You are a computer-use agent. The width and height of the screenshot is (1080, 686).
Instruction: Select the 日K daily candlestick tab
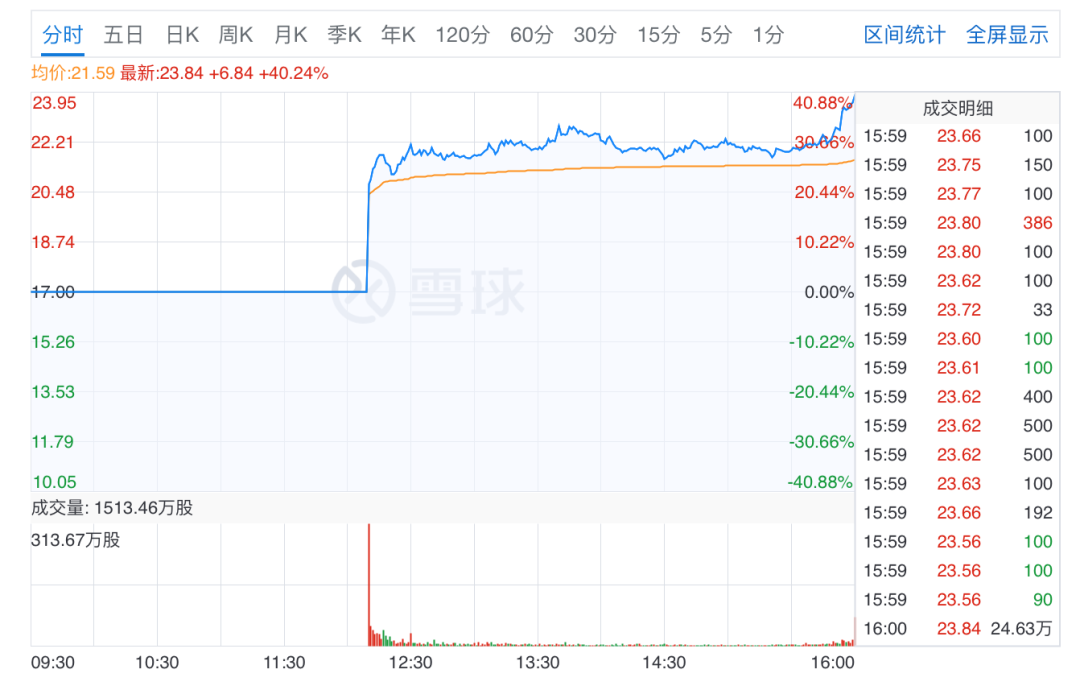point(182,35)
